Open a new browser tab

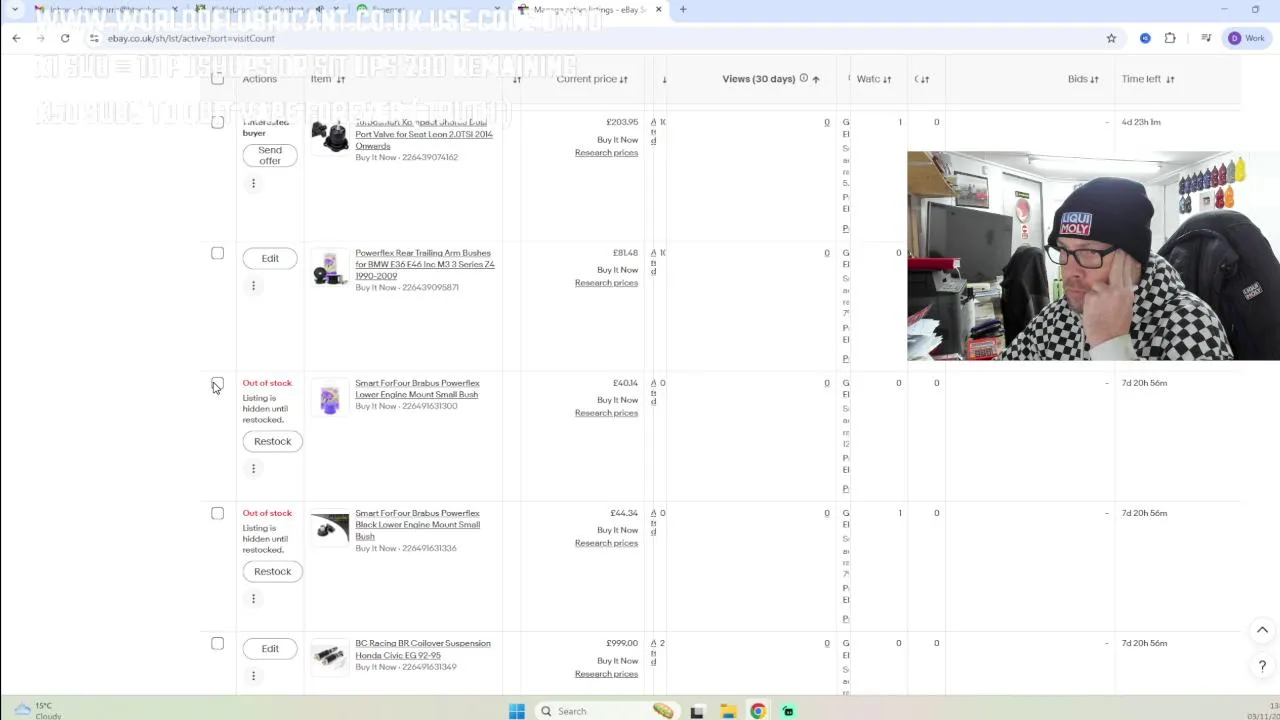pyautogui.click(x=683, y=10)
